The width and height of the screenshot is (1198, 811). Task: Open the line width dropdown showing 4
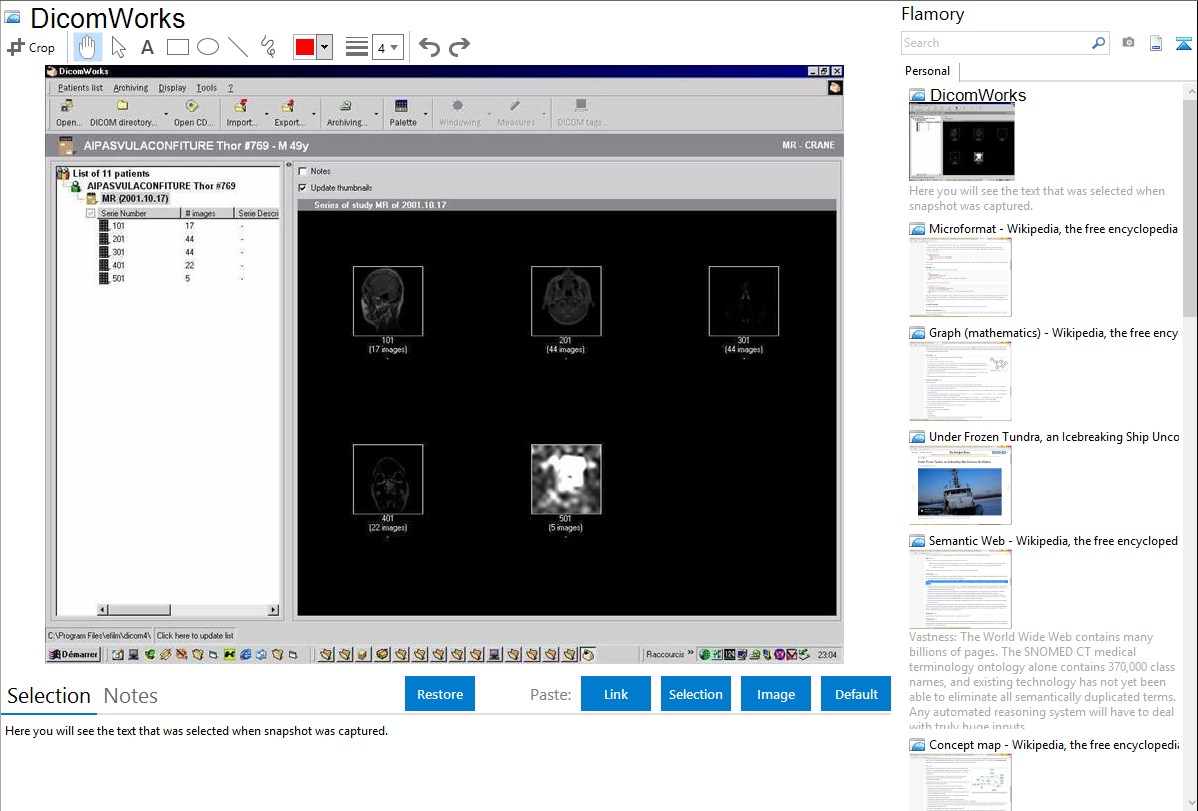[388, 47]
